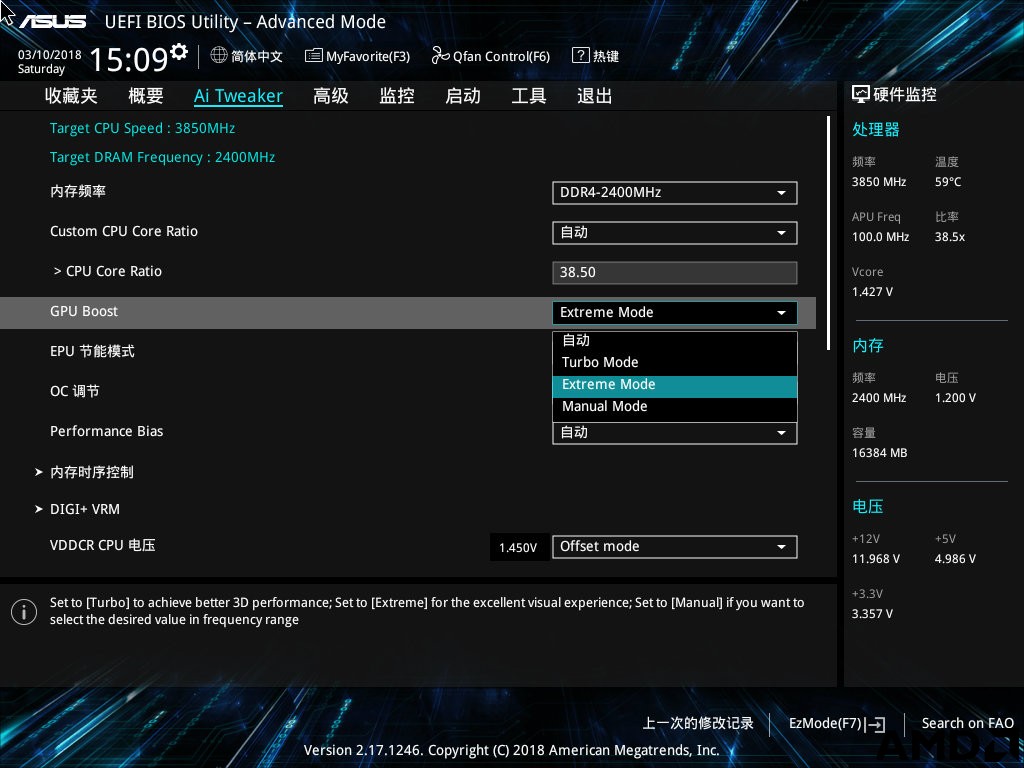Click the 1.450V voltage readout
This screenshot has width=1024, height=768.
coord(519,547)
